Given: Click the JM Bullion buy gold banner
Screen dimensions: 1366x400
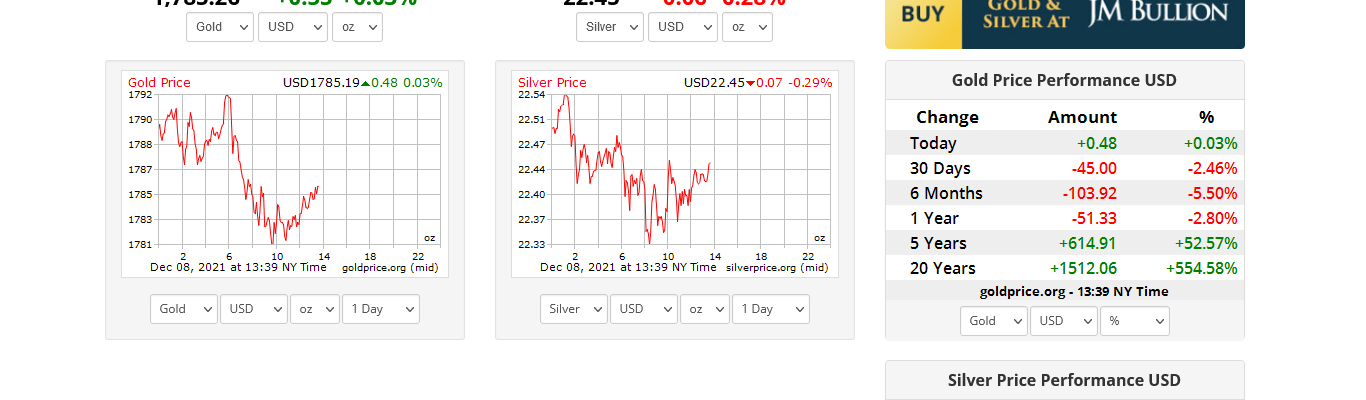Looking at the screenshot, I should click(x=1064, y=23).
